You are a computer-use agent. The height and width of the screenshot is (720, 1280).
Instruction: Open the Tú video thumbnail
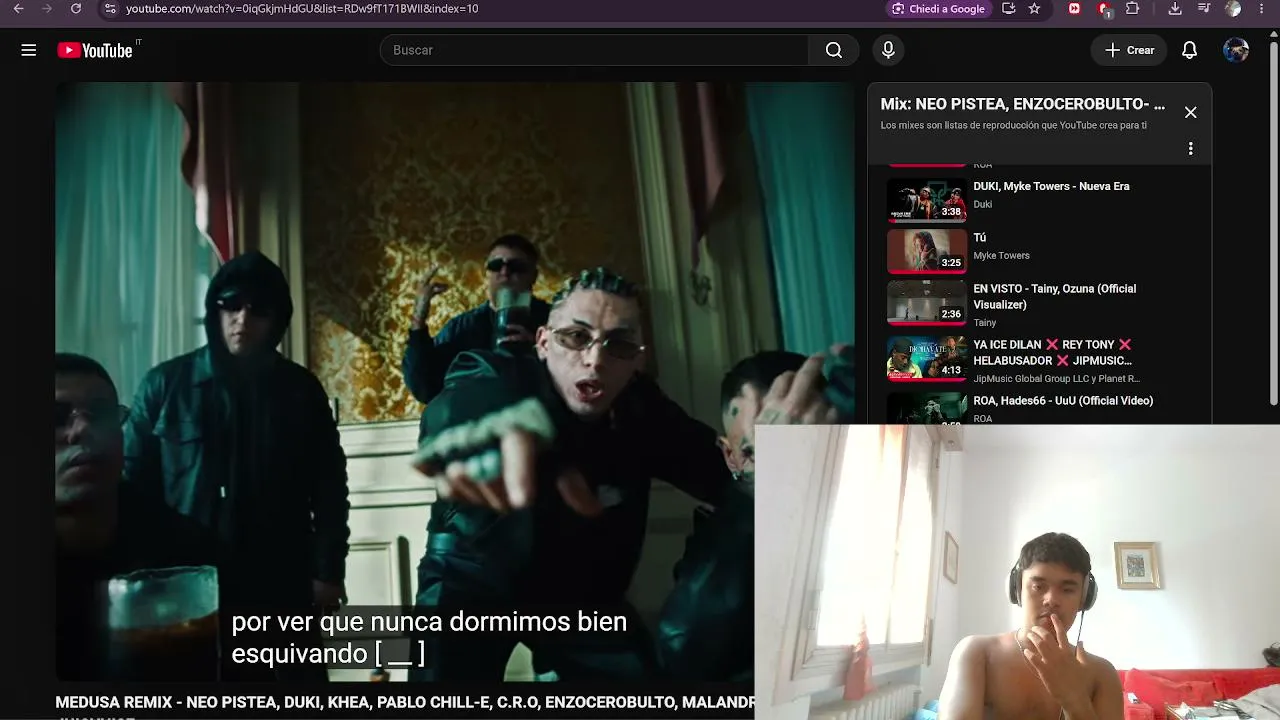[x=927, y=251]
